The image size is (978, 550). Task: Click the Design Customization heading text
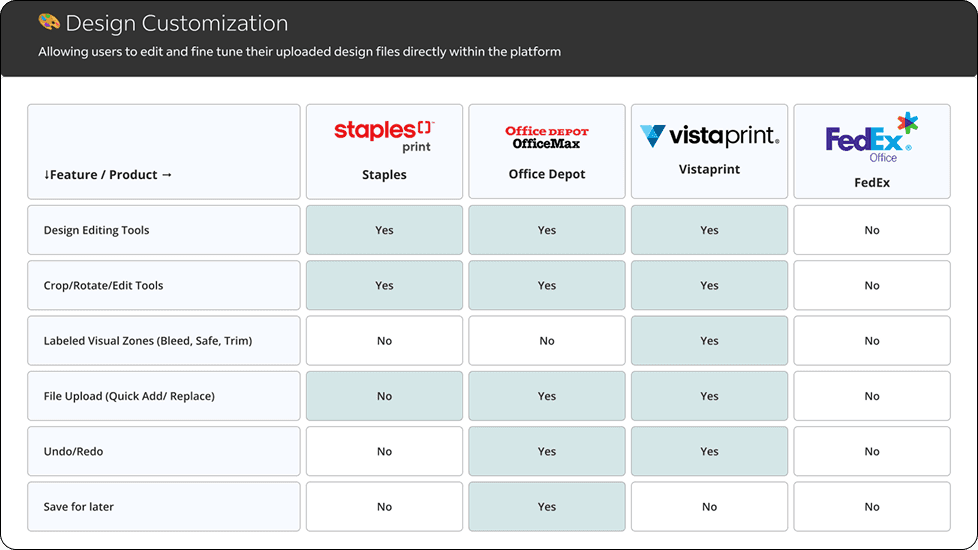point(177,23)
